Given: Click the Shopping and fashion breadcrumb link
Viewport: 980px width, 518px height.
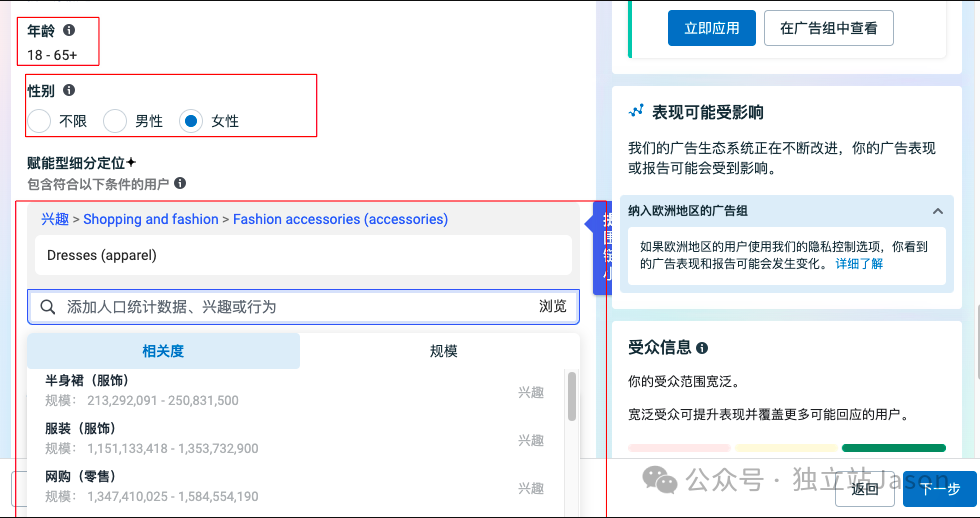Looking at the screenshot, I should coord(151,219).
